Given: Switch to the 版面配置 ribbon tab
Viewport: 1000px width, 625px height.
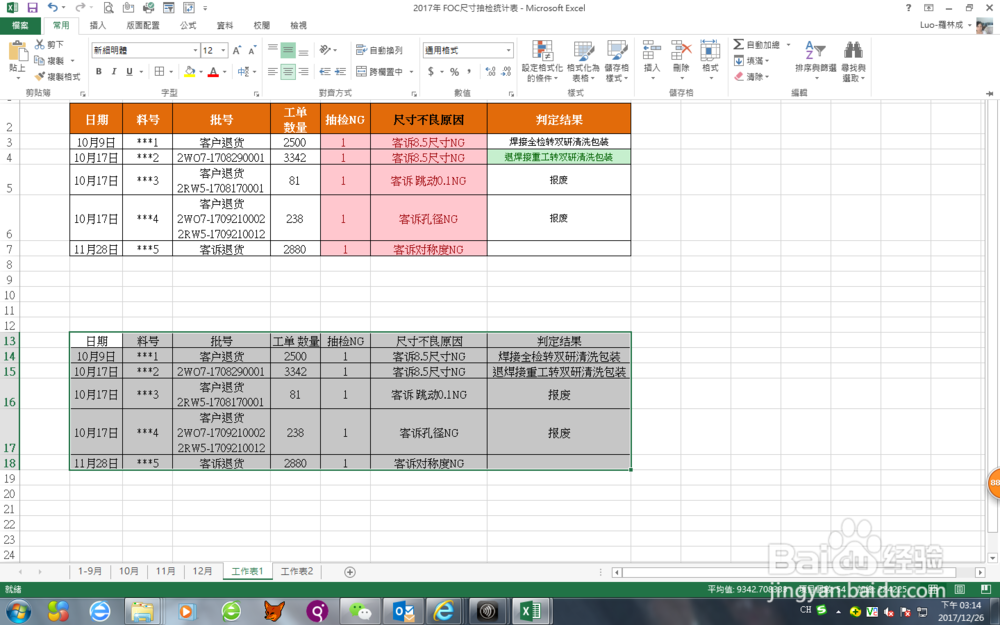Looking at the screenshot, I should pyautogui.click(x=143, y=26).
